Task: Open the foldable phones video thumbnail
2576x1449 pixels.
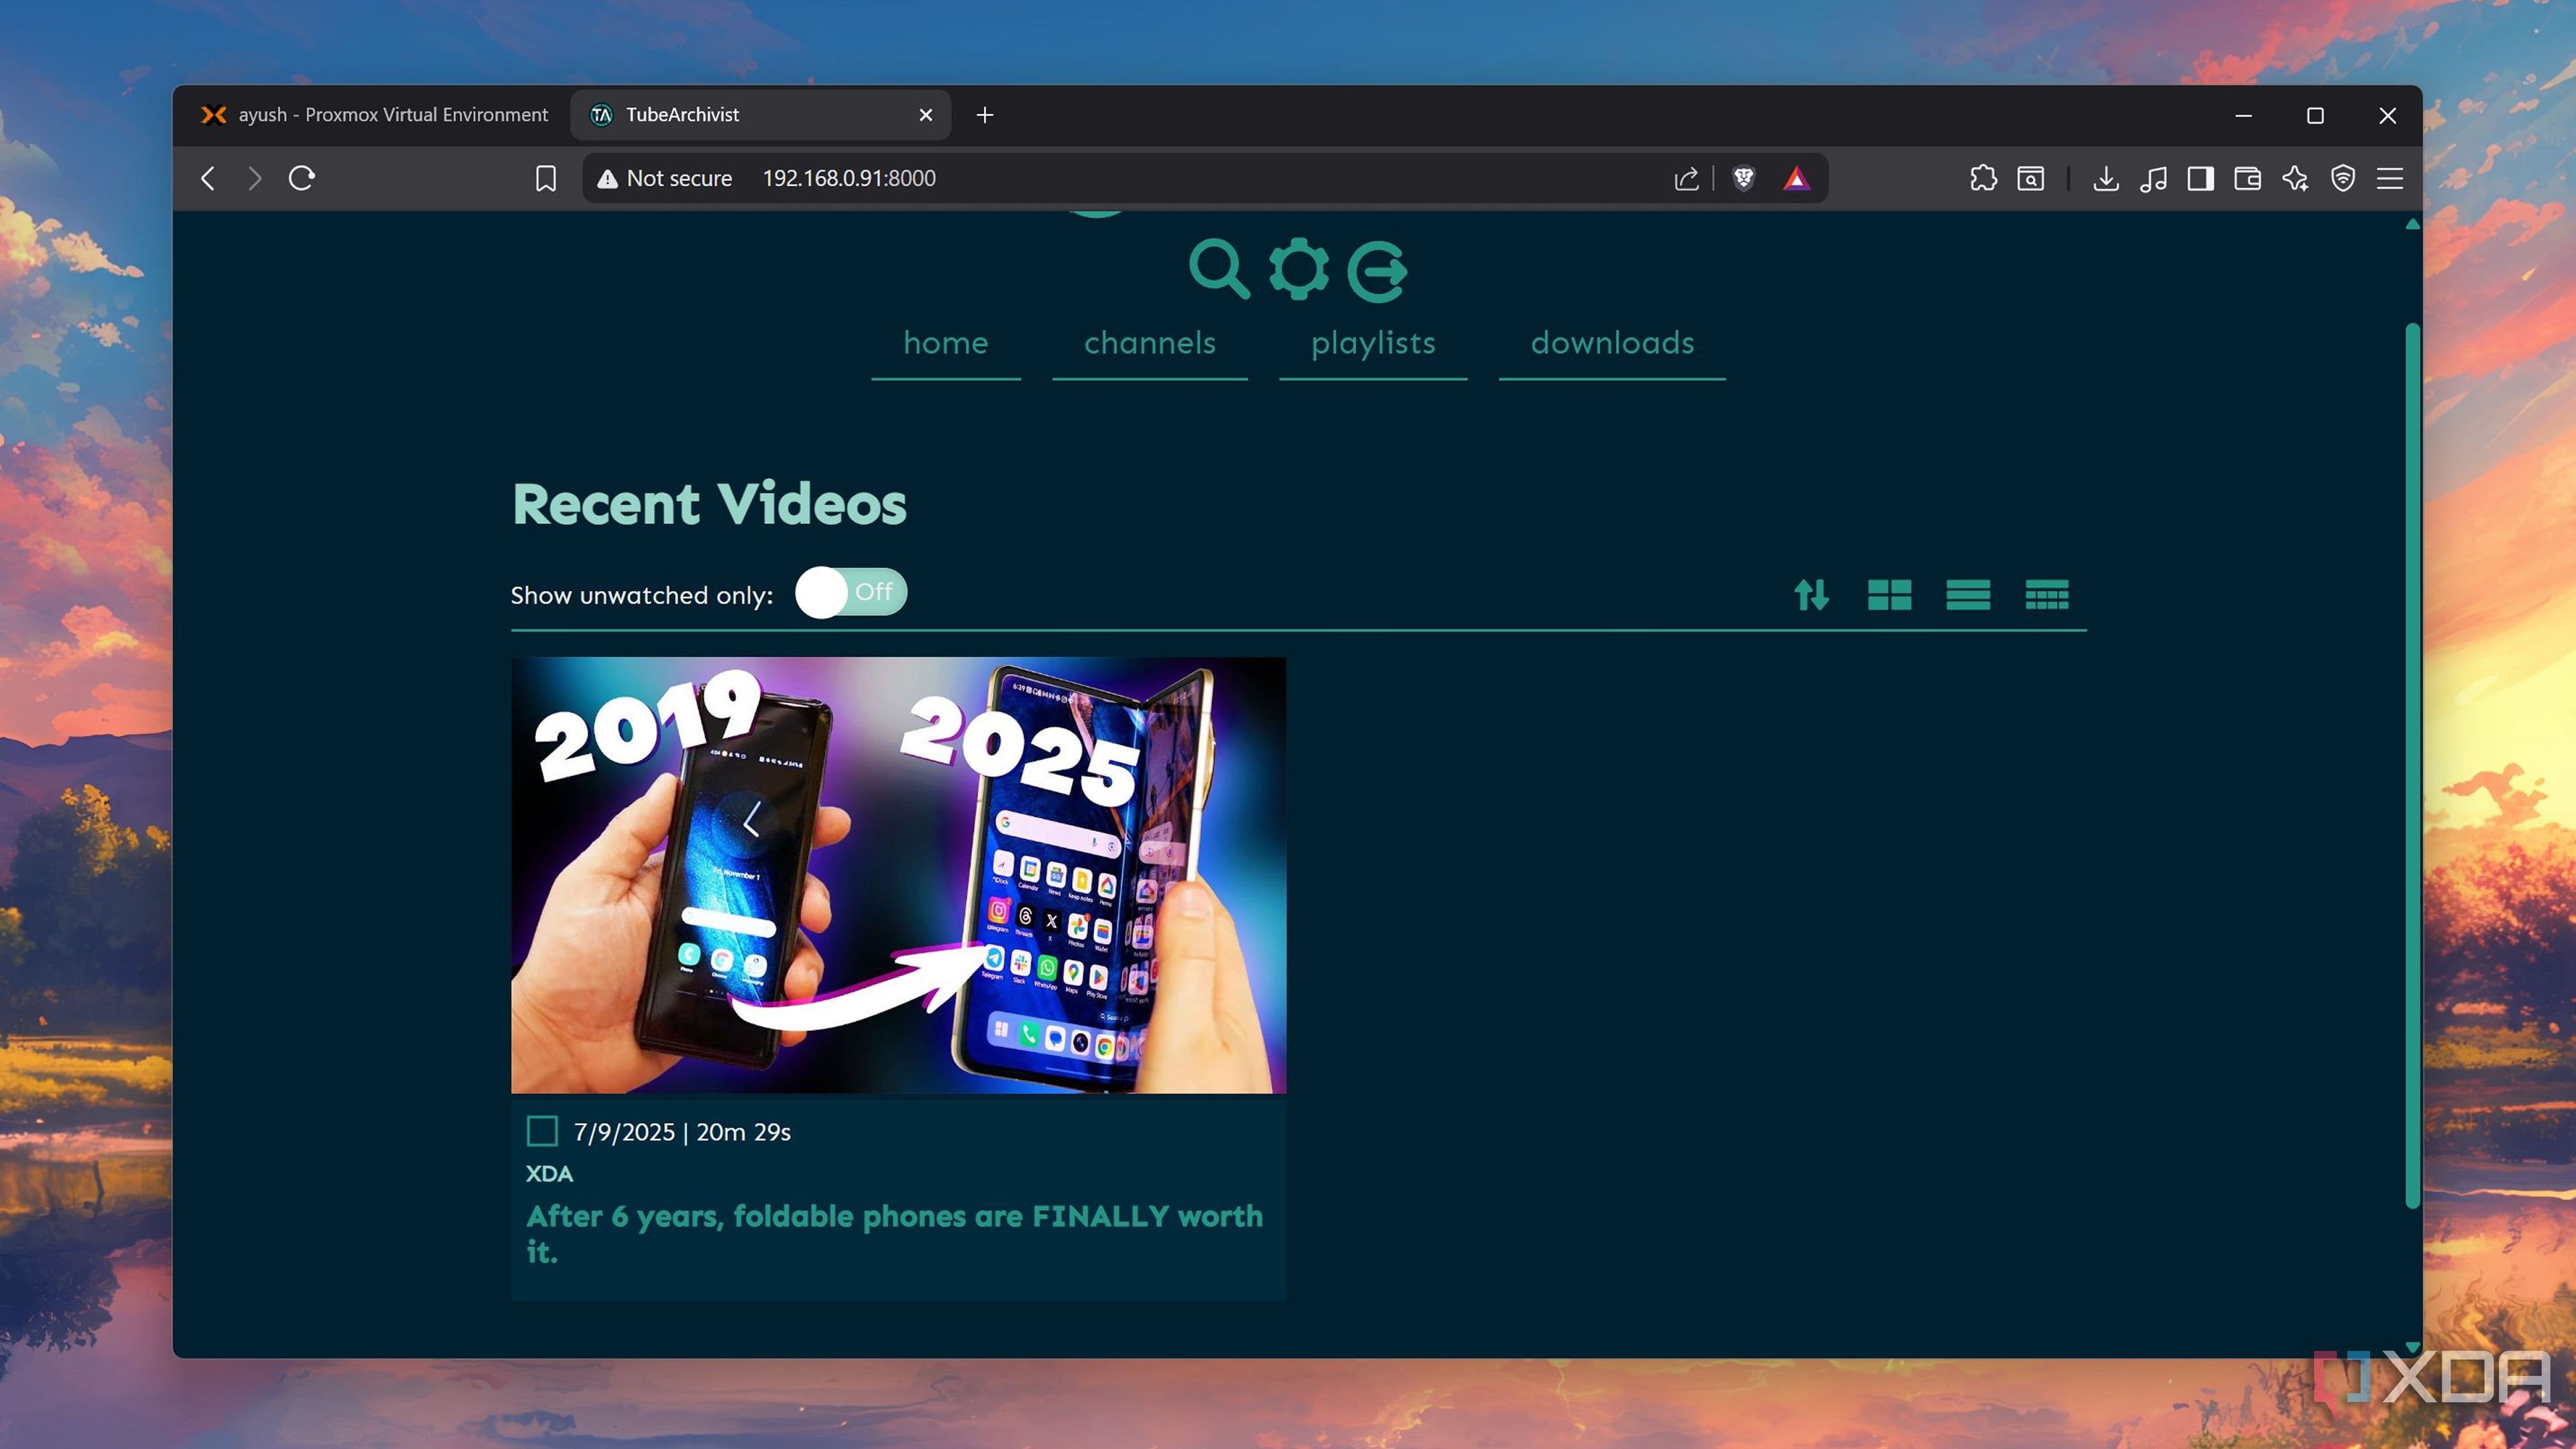Action: [898, 874]
